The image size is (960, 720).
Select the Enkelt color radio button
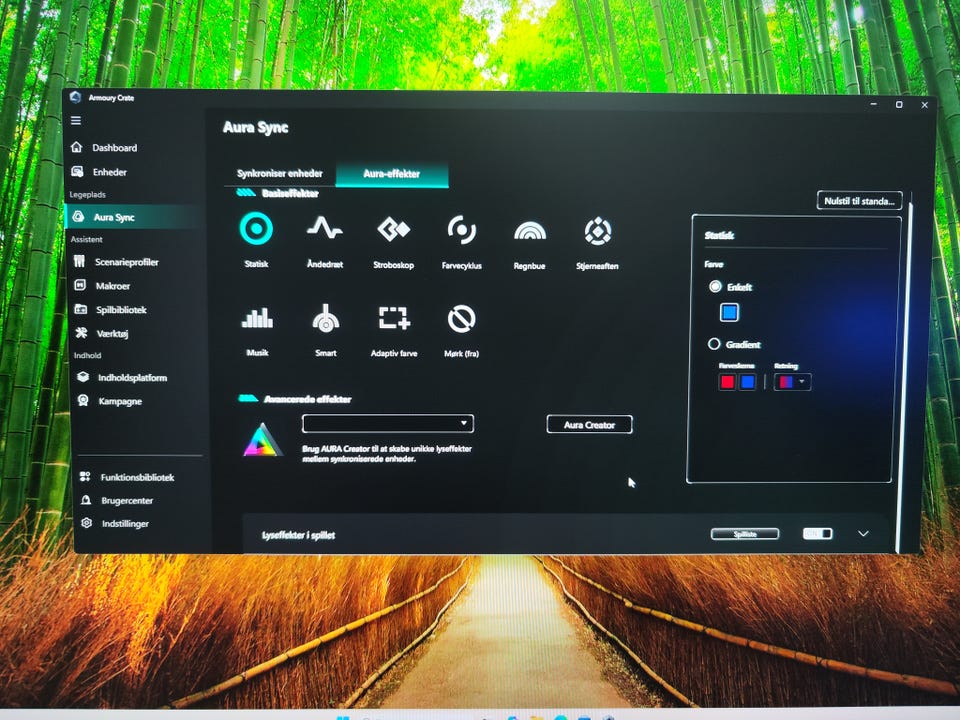[x=715, y=286]
